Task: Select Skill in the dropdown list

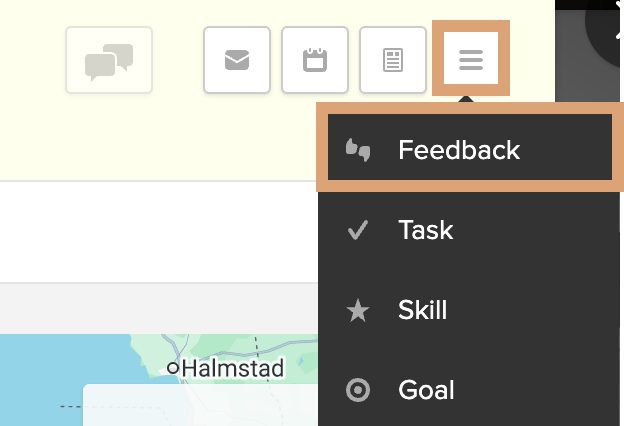Action: pyautogui.click(x=422, y=310)
